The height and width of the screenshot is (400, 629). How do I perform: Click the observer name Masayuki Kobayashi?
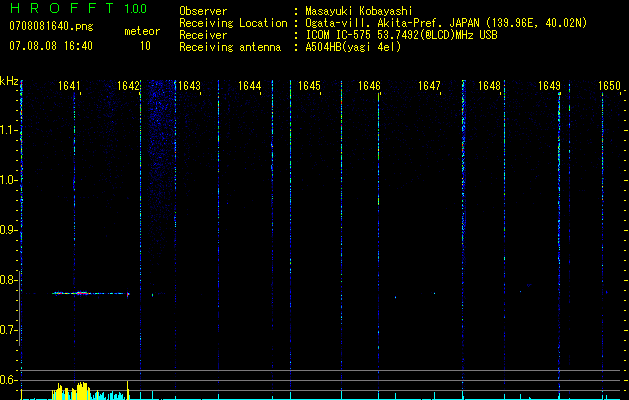(359, 11)
